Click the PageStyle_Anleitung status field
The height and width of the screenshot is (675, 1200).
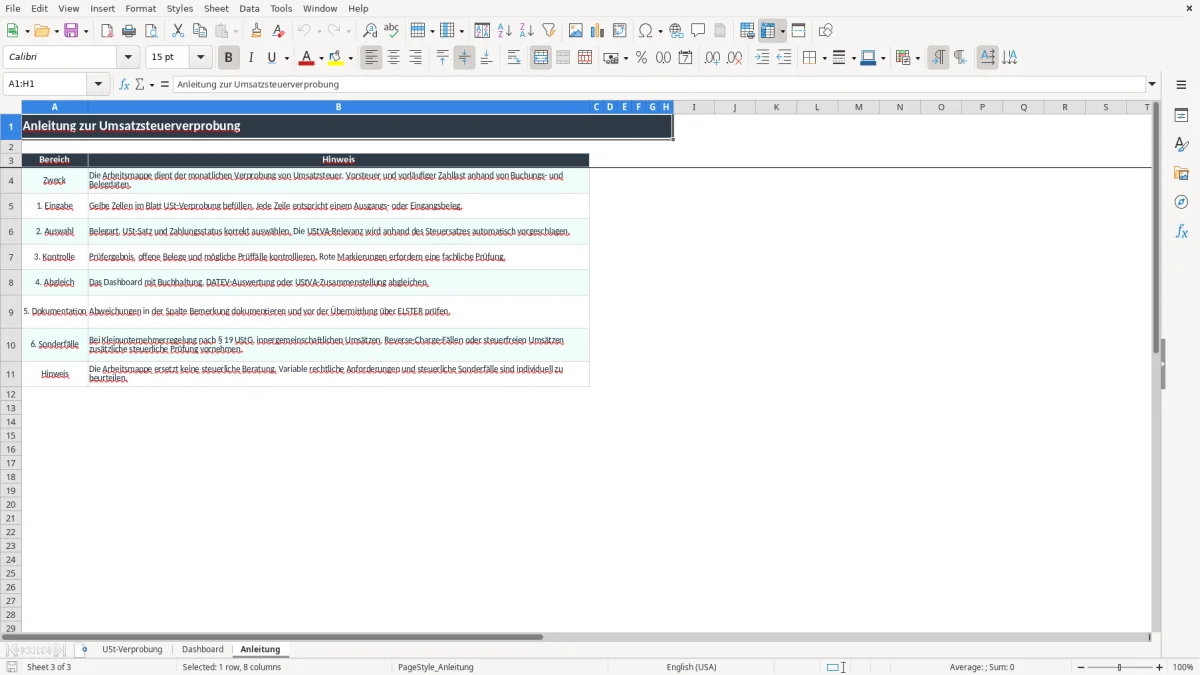click(x=436, y=667)
